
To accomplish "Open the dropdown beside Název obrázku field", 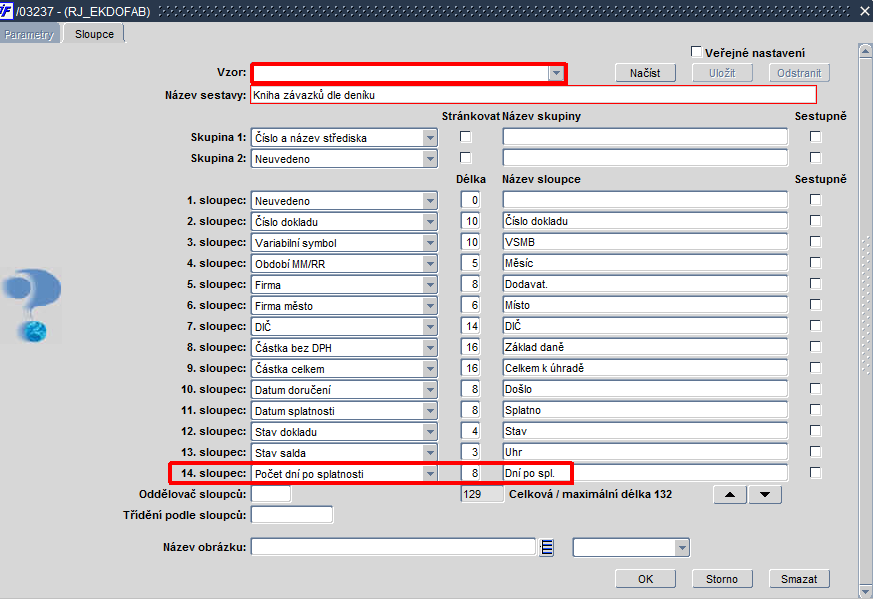I will pos(681,548).
